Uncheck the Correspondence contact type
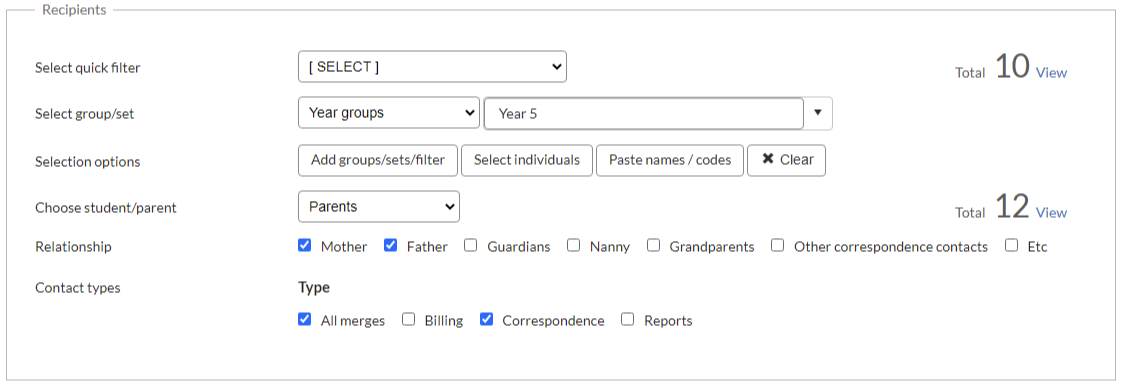This screenshot has width=1122, height=384. 487,320
